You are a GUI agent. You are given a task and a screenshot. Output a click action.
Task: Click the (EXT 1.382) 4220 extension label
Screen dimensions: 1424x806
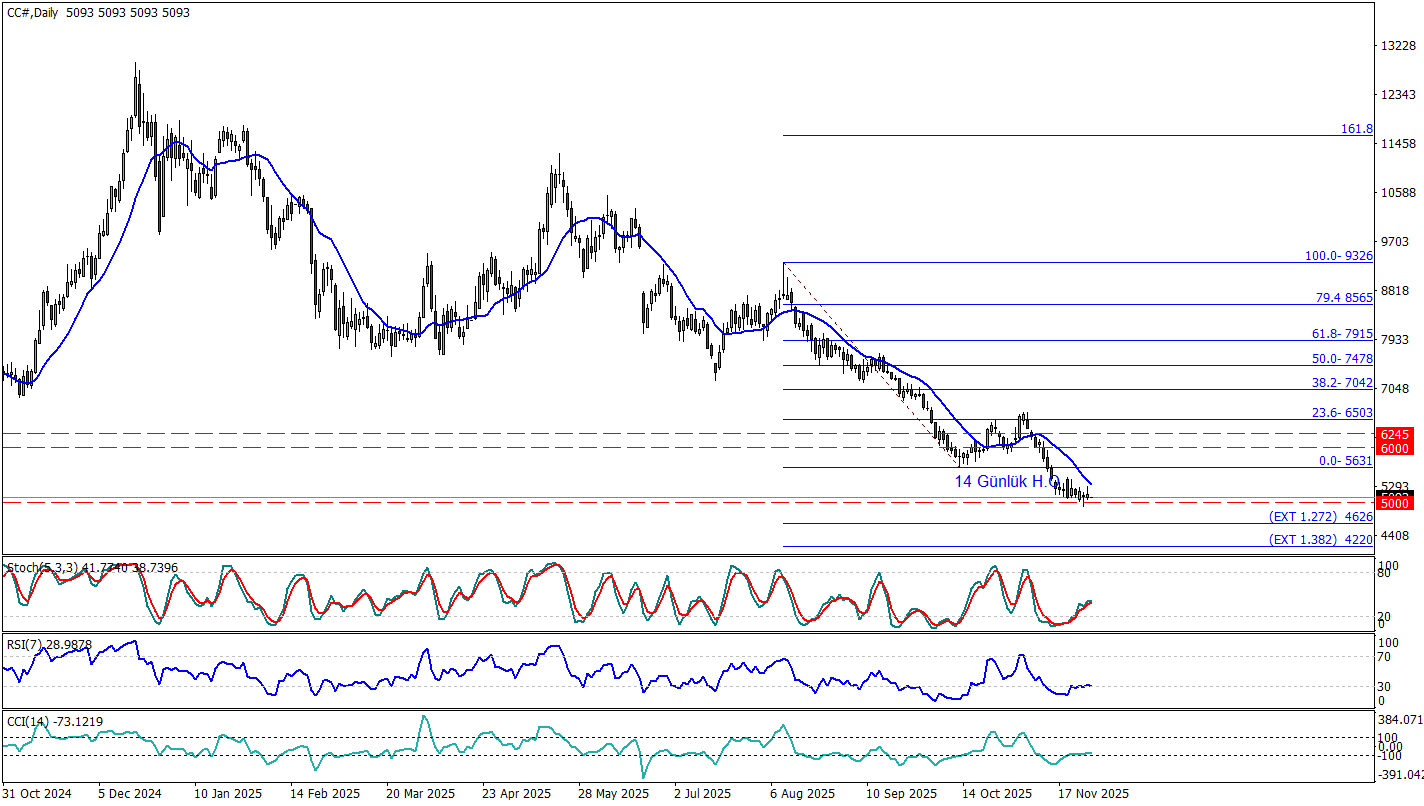(1320, 540)
